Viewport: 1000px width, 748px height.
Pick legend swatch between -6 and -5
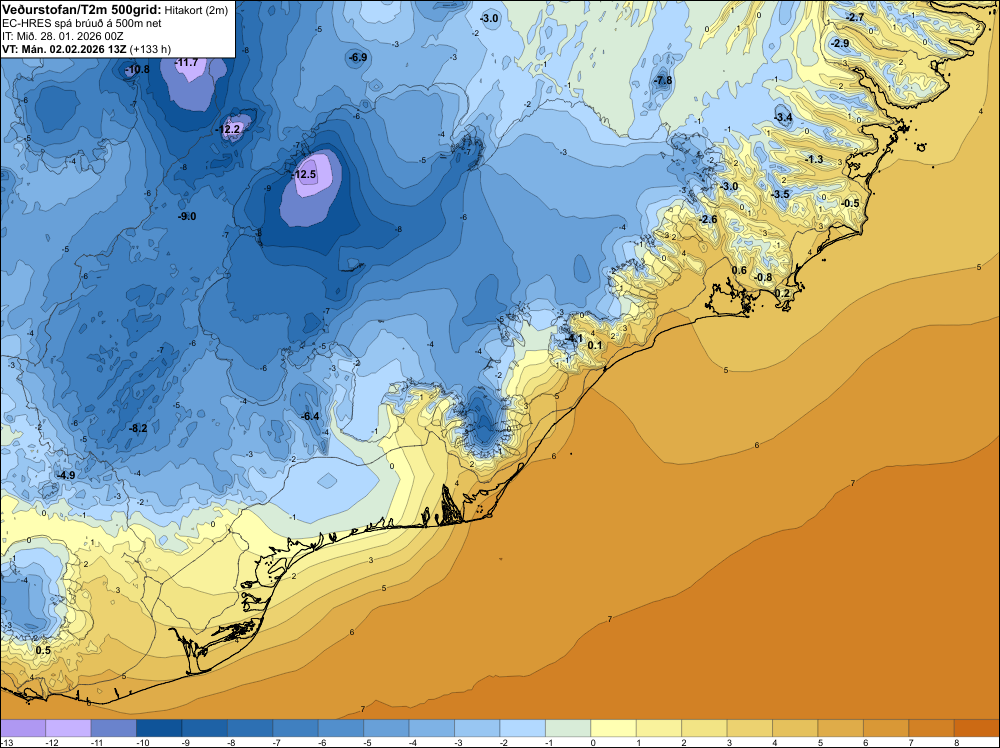click(341, 728)
